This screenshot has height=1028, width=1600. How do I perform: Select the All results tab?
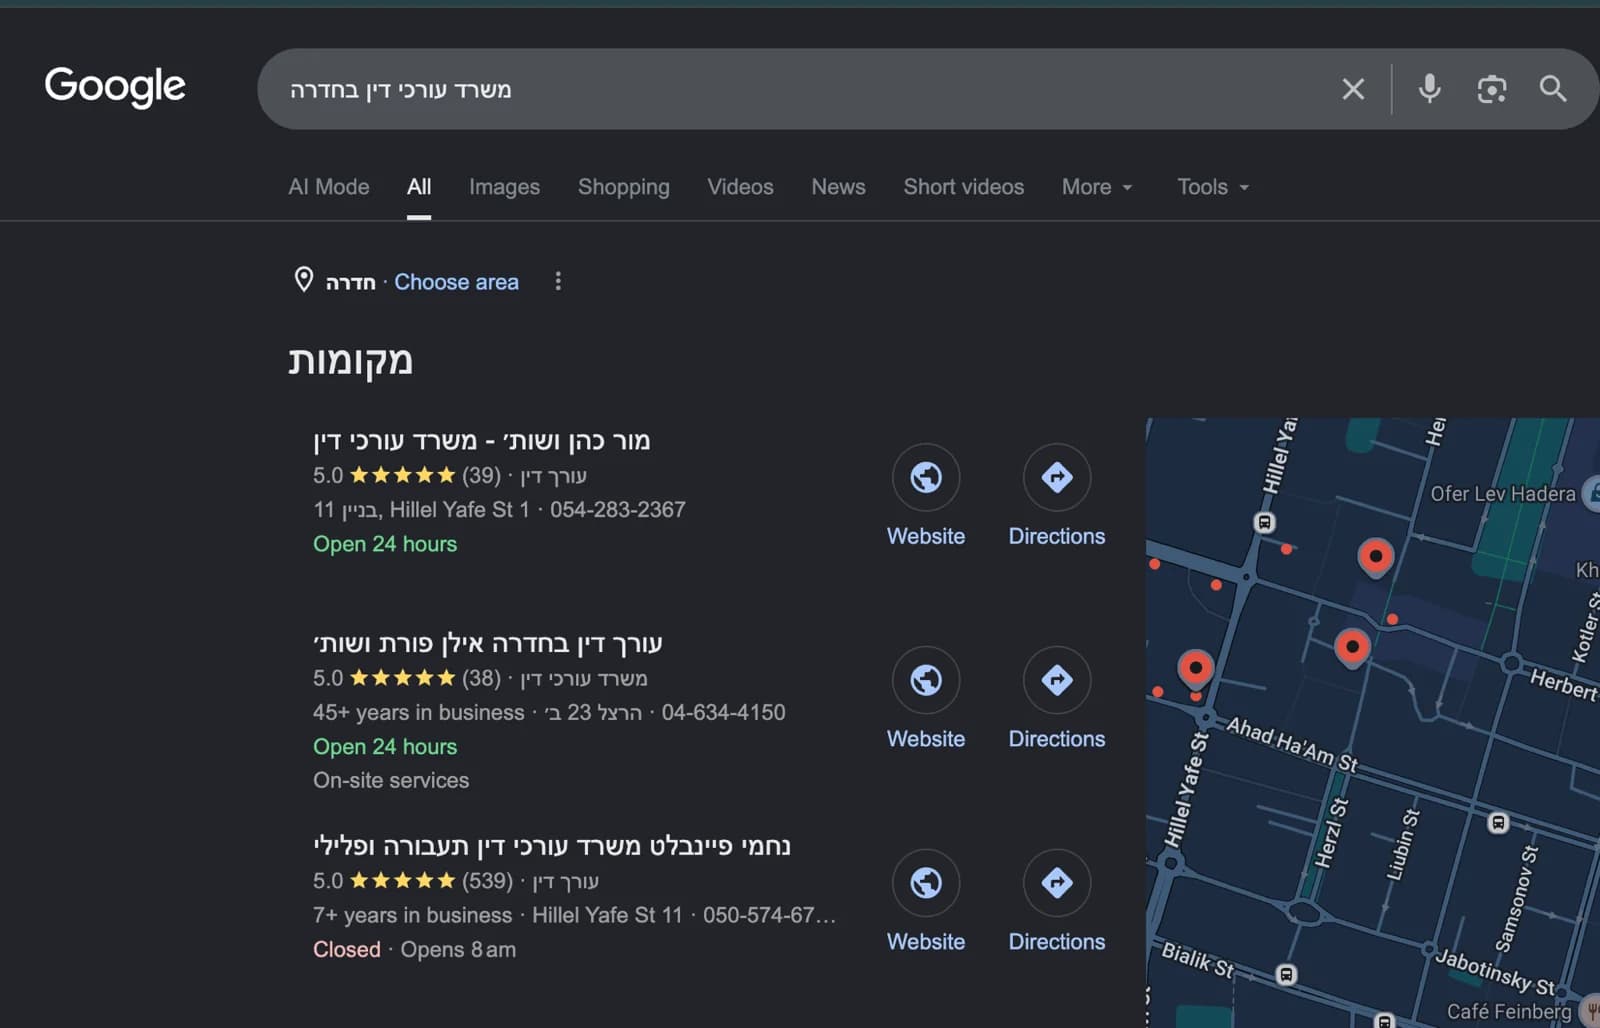tap(419, 187)
